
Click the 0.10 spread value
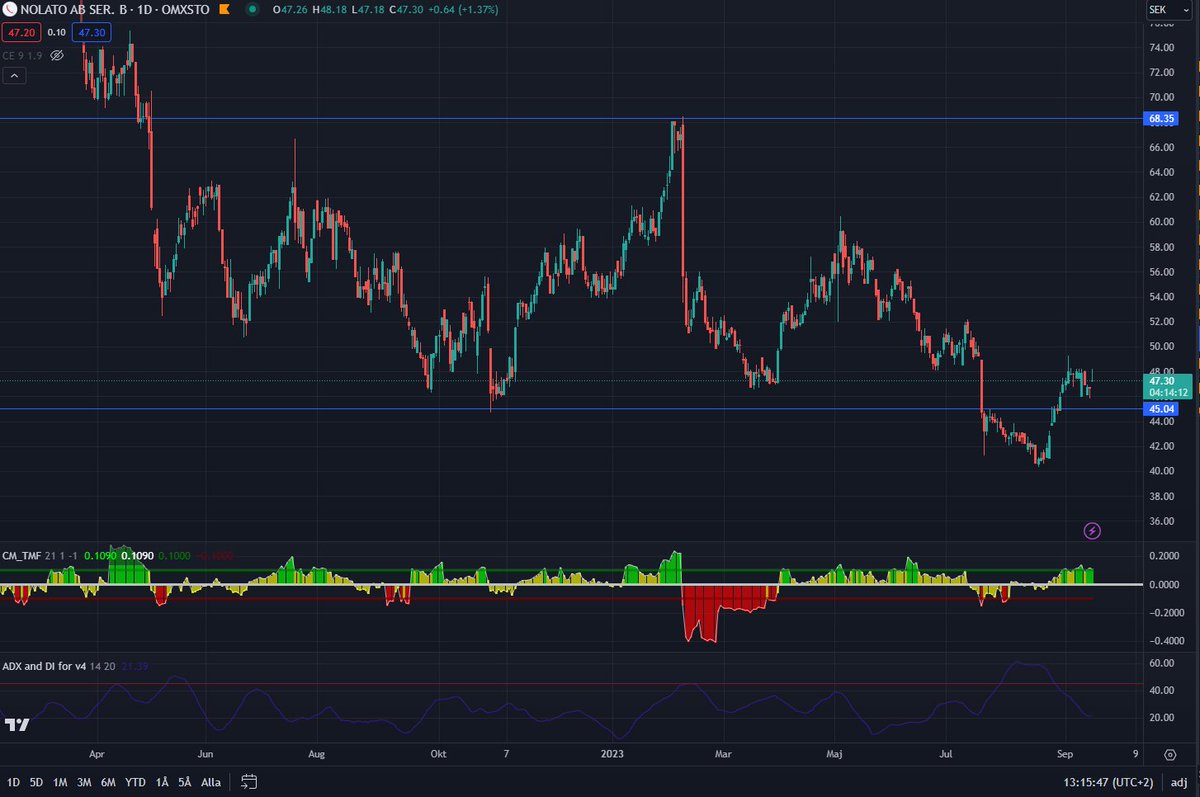56,32
